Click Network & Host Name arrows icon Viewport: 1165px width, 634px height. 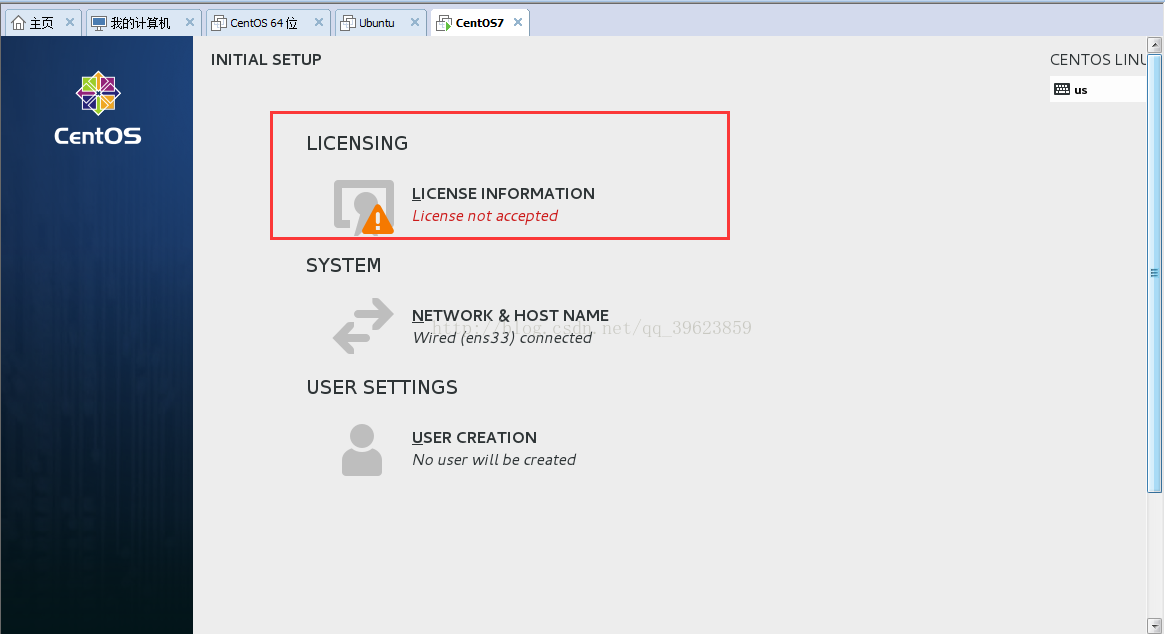(363, 326)
